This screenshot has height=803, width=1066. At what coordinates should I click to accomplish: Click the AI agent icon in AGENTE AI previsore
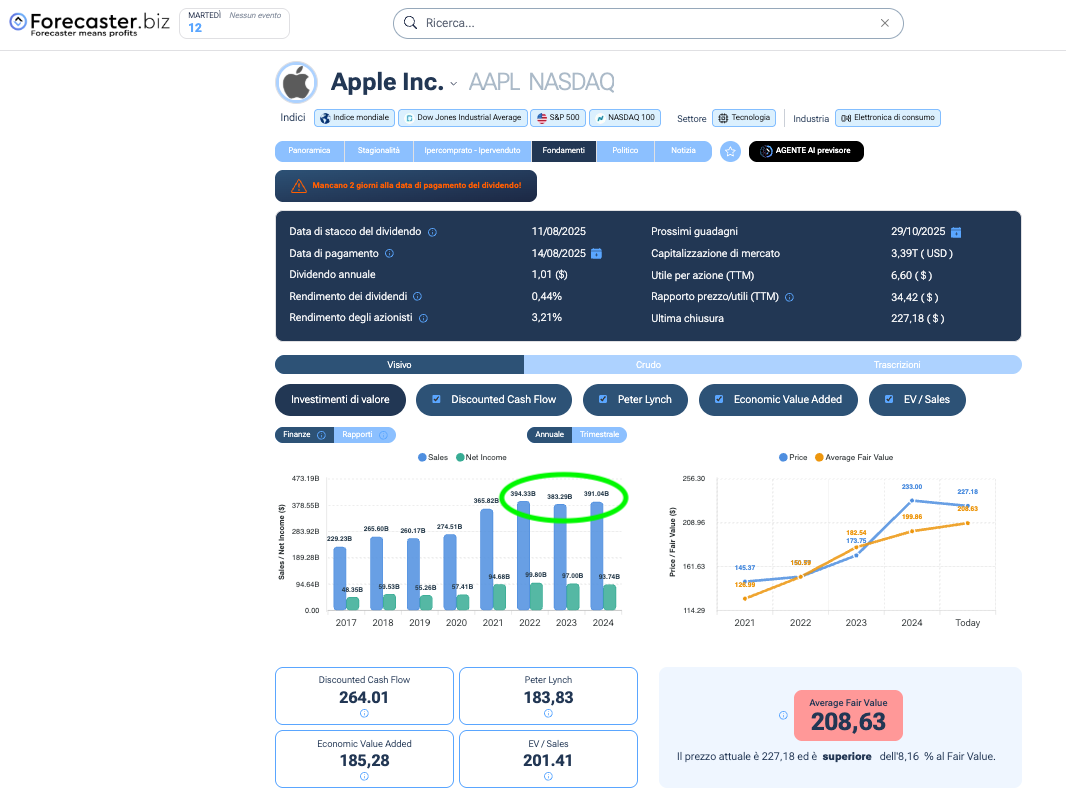pos(766,151)
